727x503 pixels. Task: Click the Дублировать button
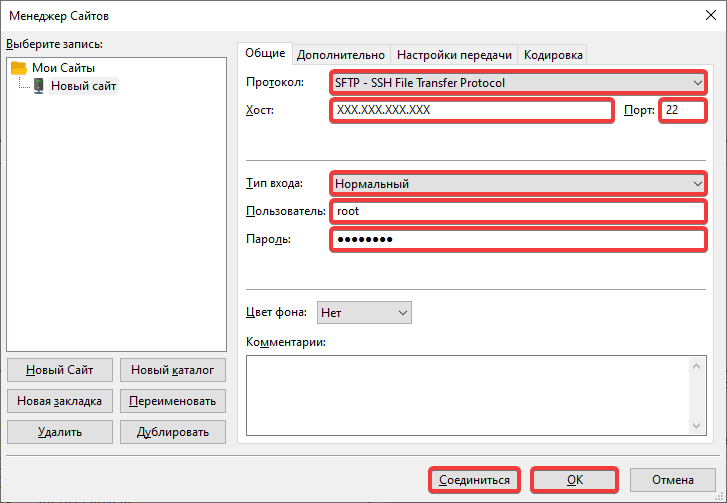tap(173, 432)
